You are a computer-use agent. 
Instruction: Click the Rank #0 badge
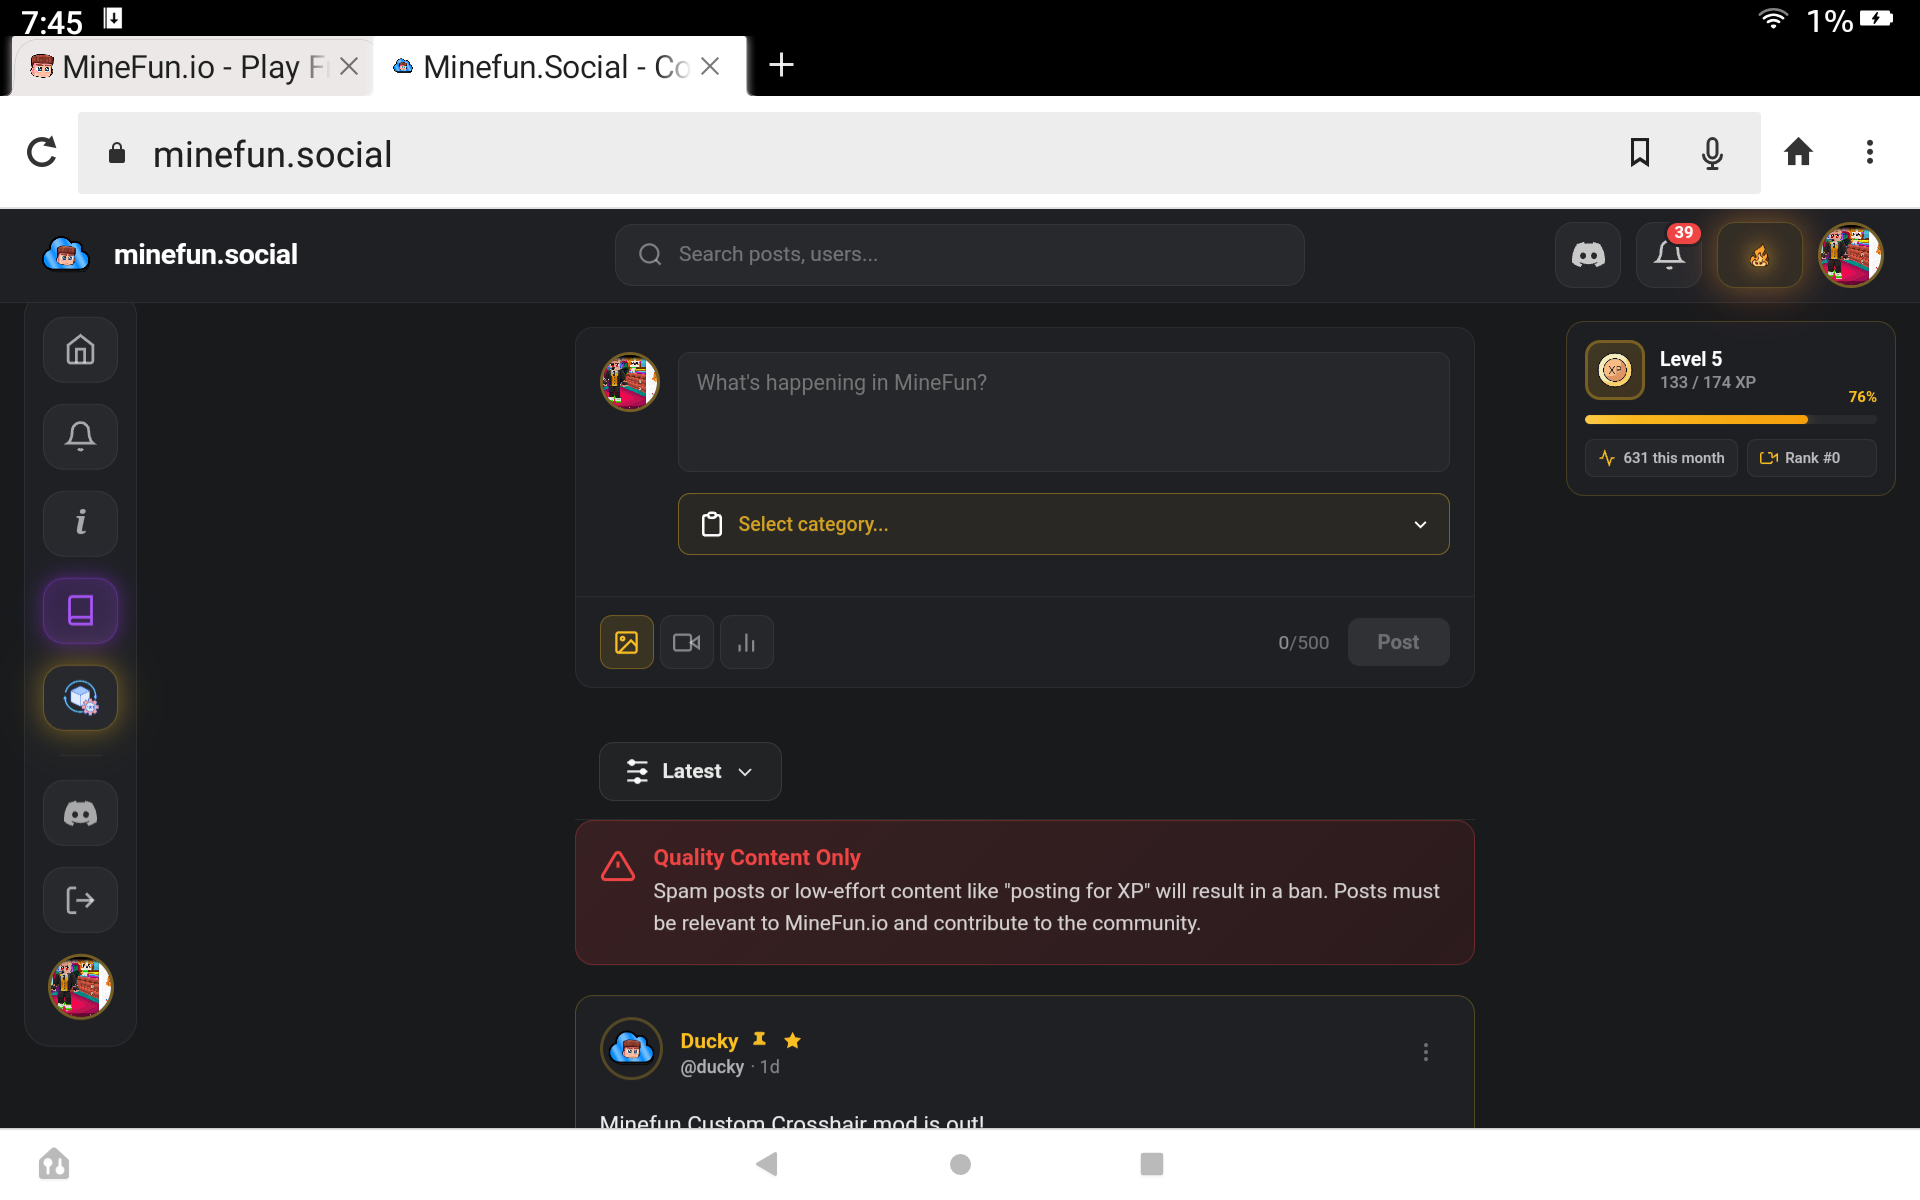coord(1810,458)
